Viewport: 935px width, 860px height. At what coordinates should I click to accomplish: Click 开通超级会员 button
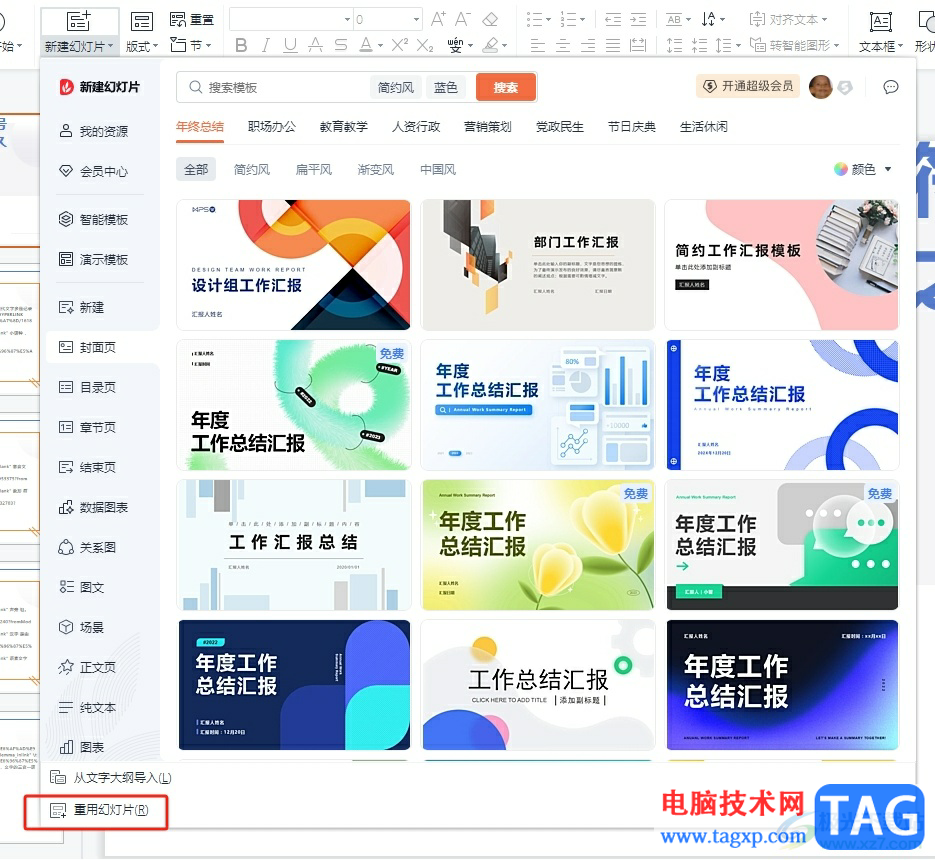[x=748, y=86]
